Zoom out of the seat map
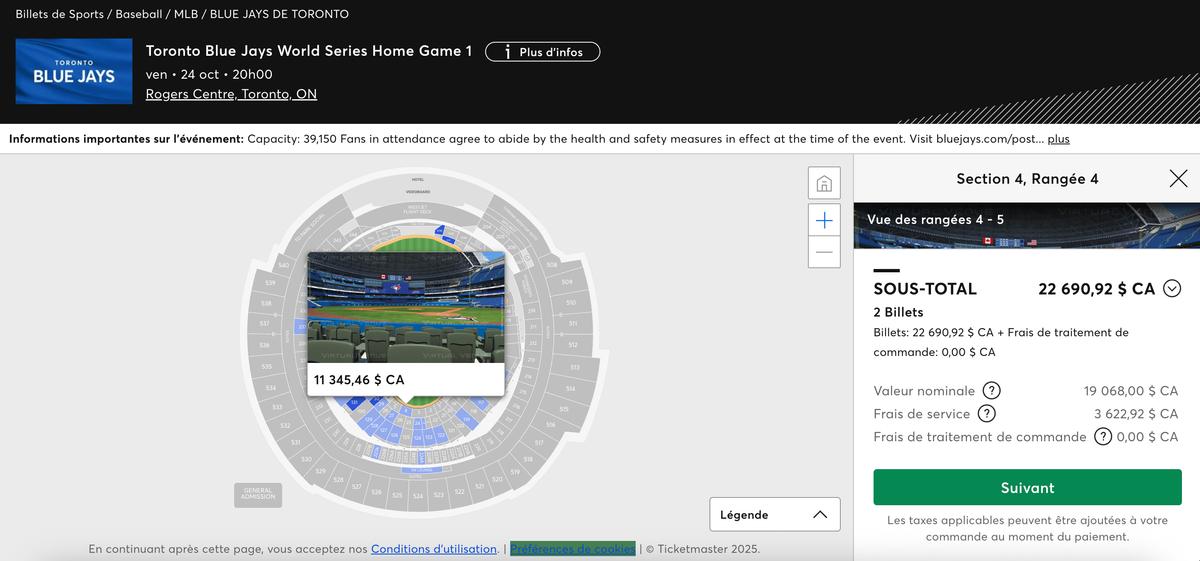The height and width of the screenshot is (561, 1200). point(824,252)
